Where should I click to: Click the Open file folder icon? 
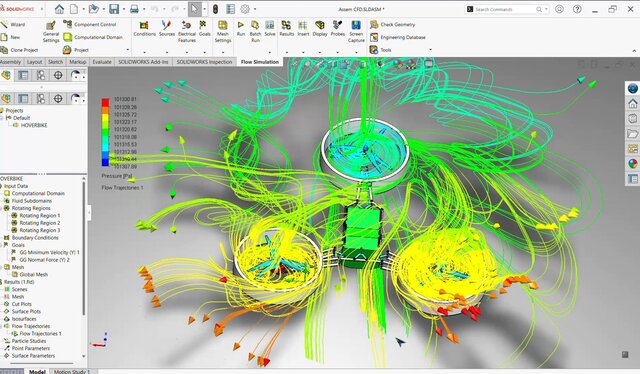(94, 9)
